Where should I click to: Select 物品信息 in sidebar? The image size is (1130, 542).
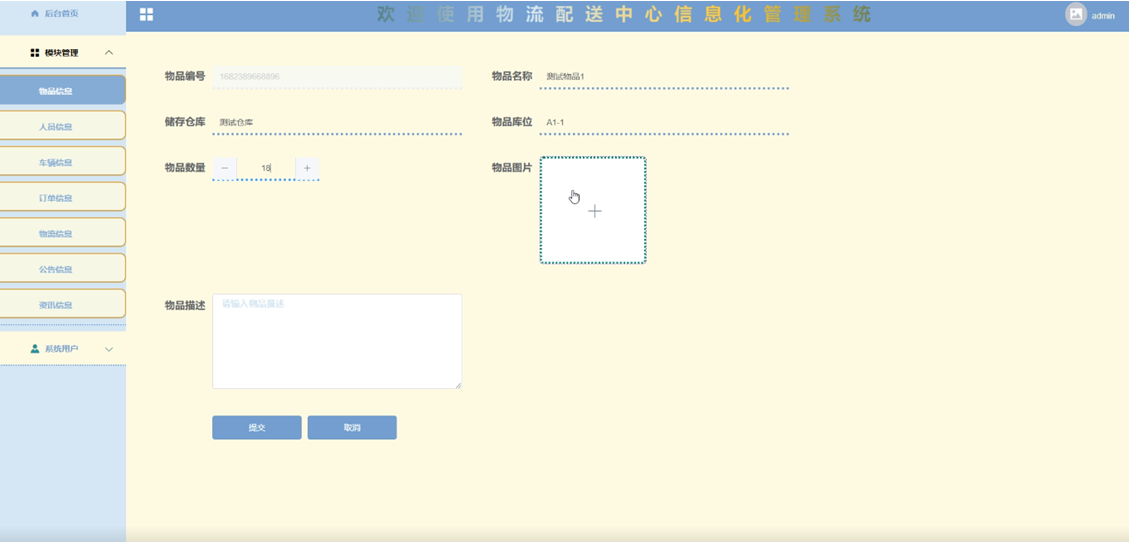pyautogui.click(x=63, y=91)
